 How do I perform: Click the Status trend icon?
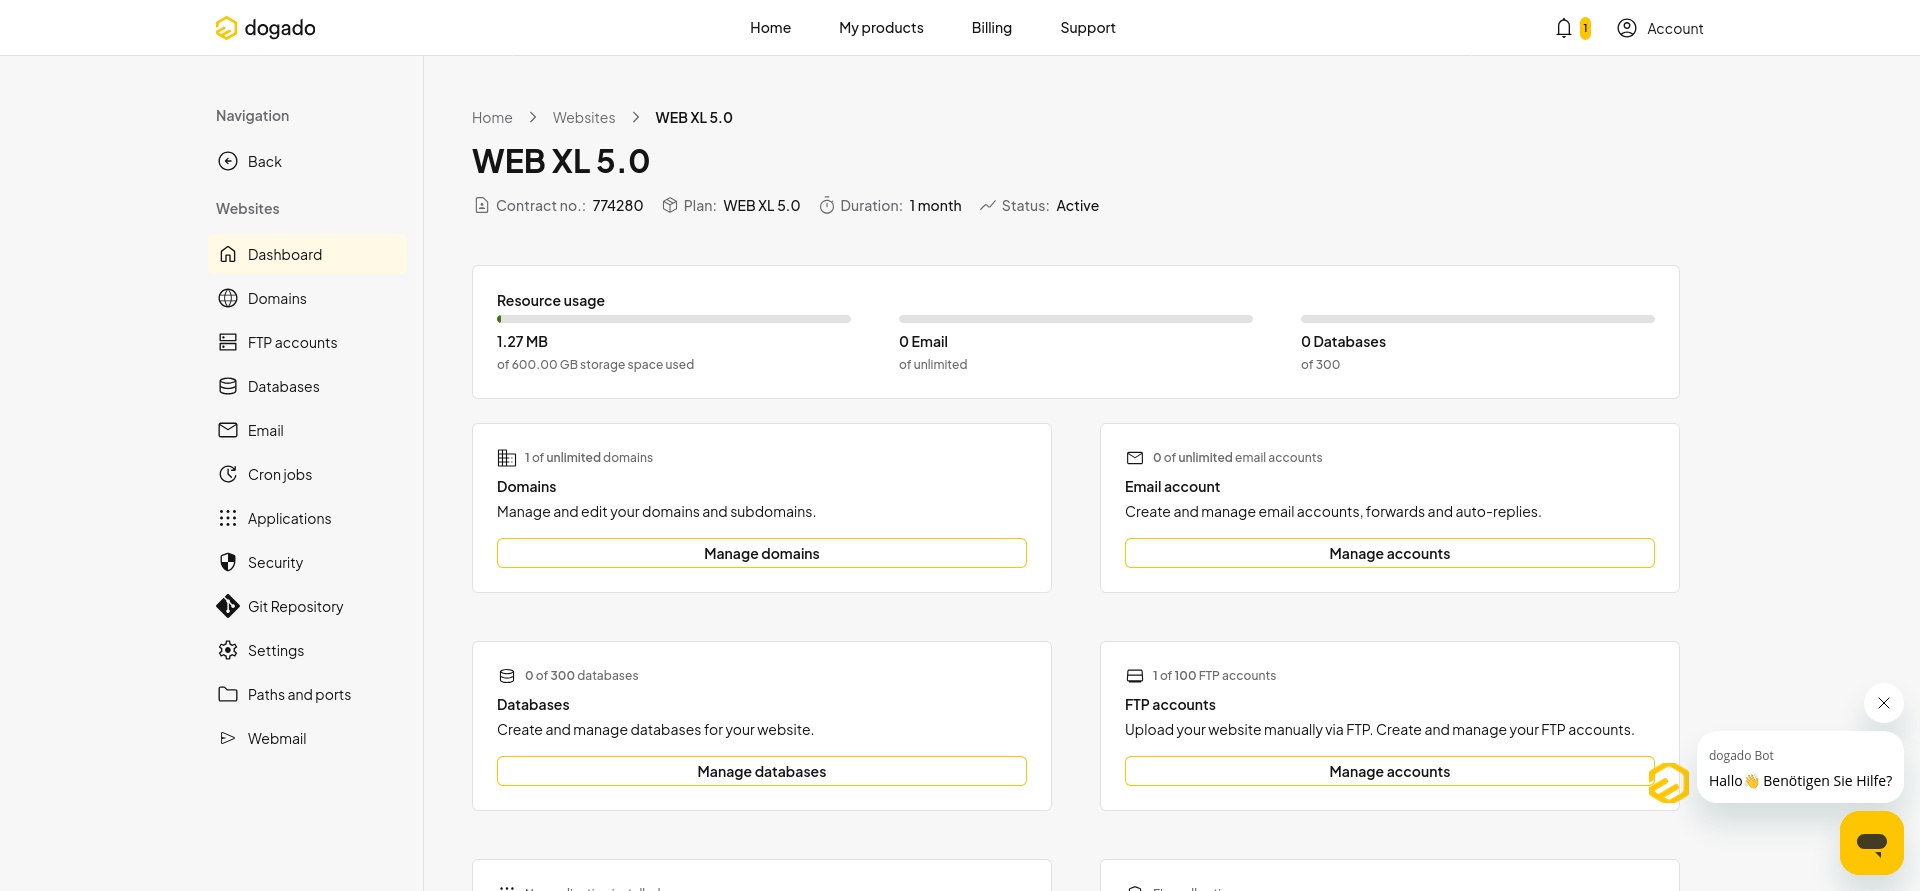[x=988, y=205]
